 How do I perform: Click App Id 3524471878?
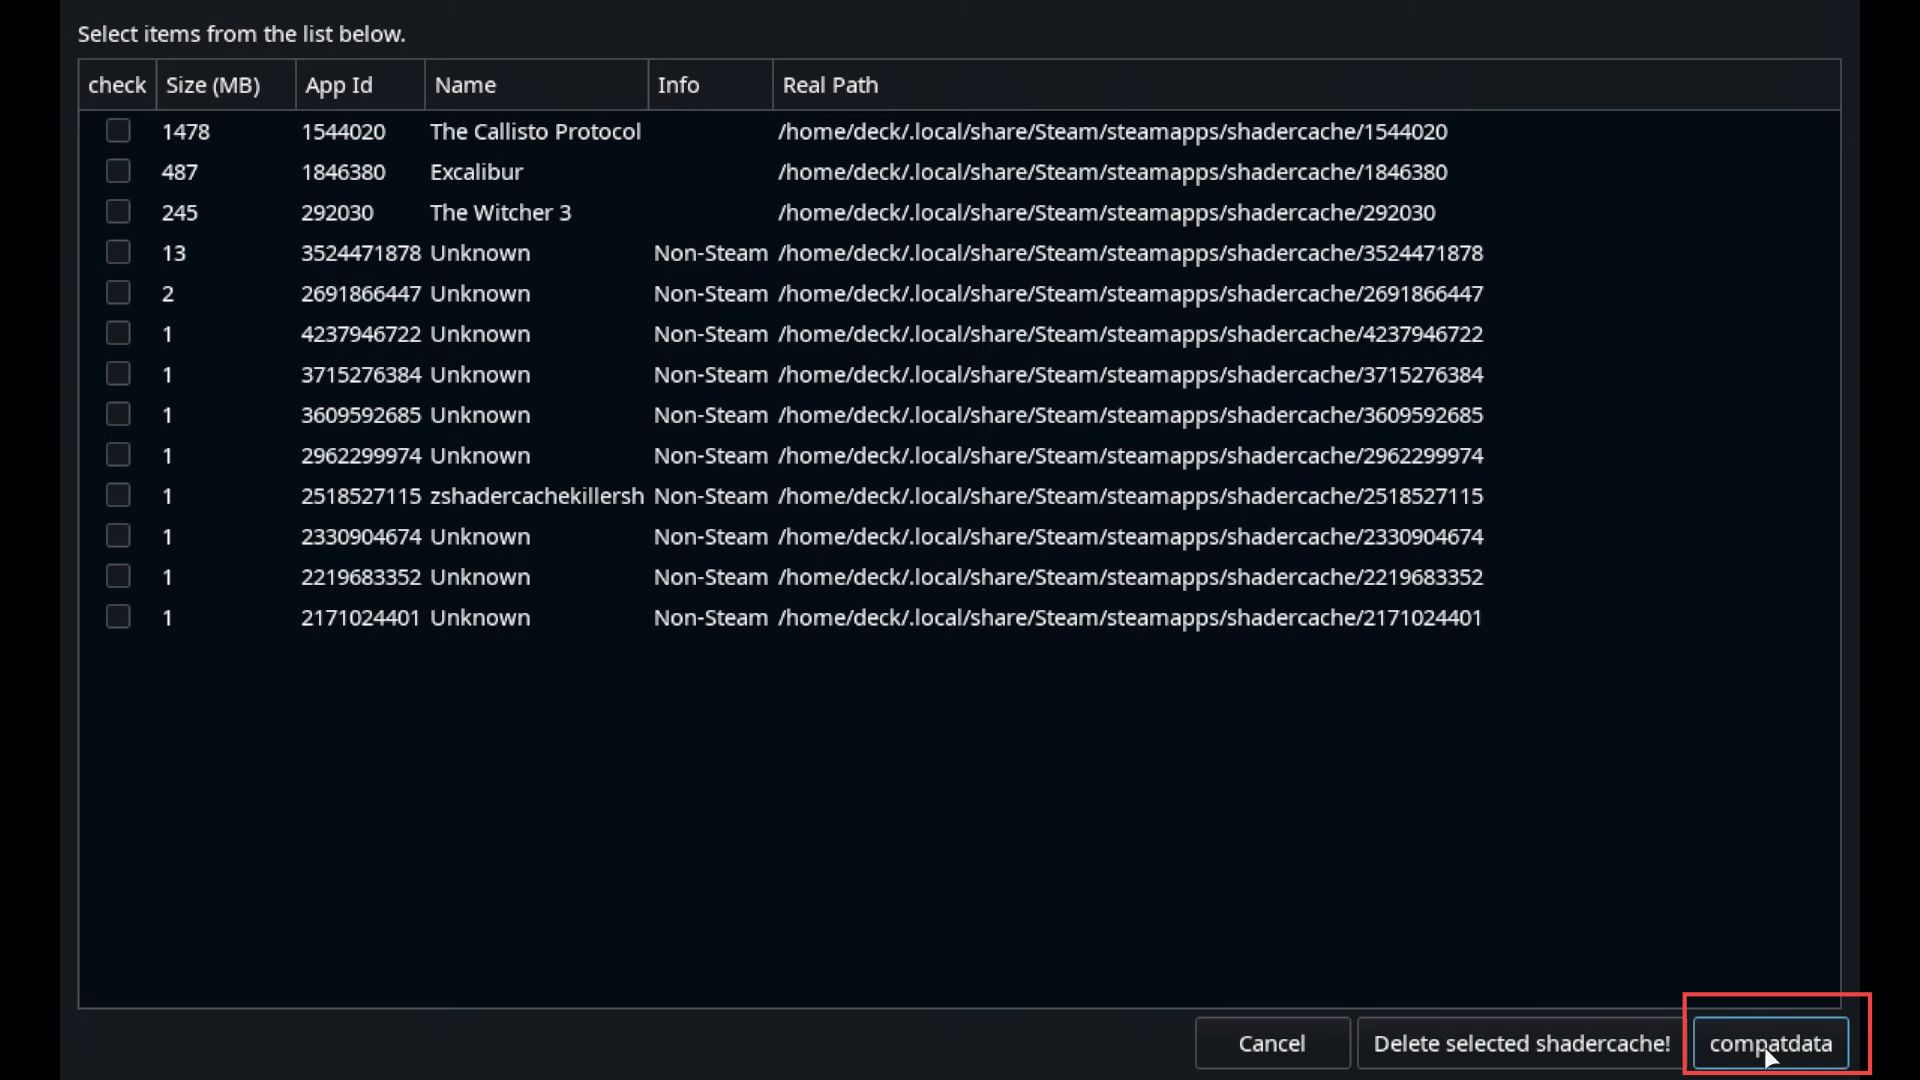coord(361,253)
